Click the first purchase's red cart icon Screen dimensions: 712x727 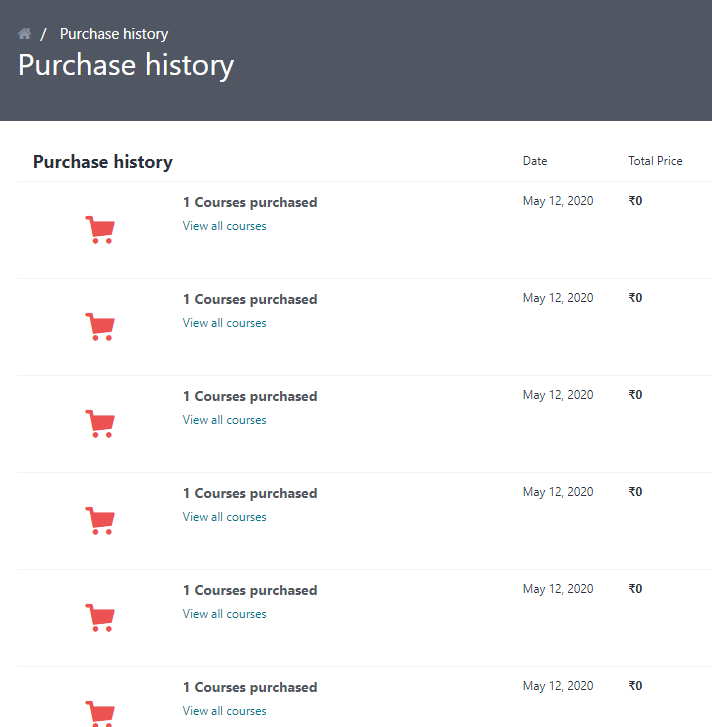(100, 230)
